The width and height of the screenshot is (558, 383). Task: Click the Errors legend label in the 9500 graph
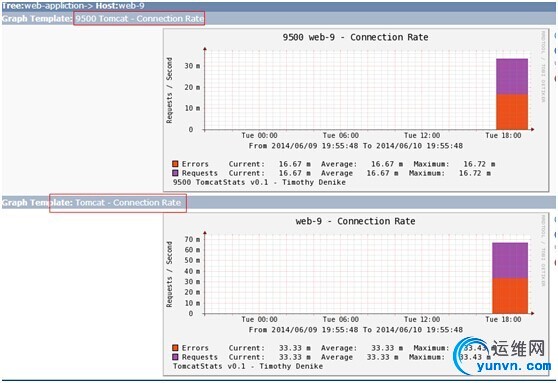pos(195,164)
